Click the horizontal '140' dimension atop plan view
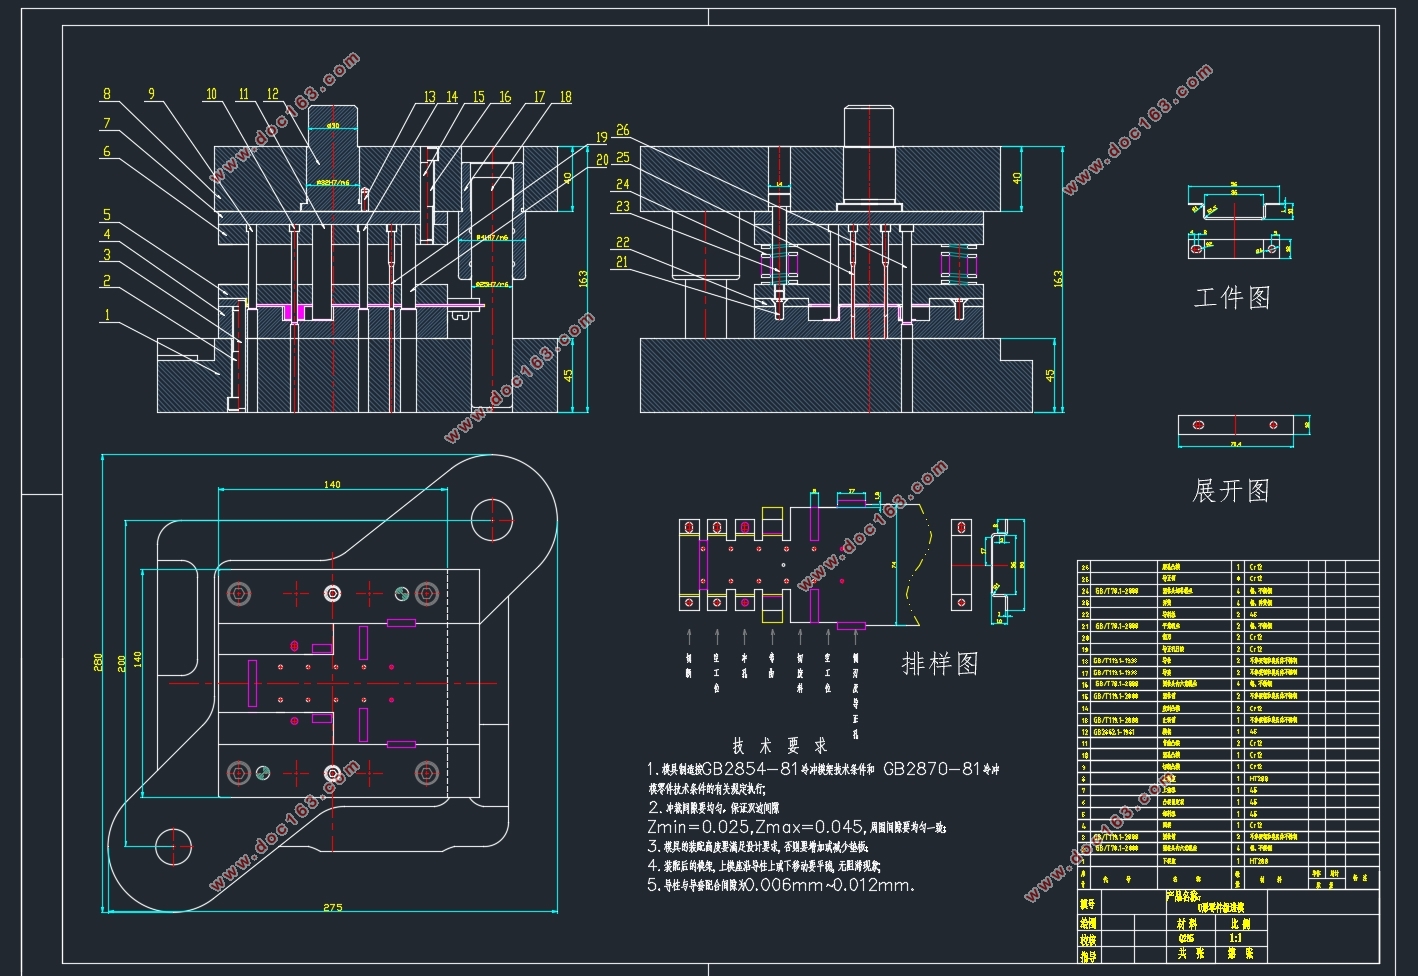1418x976 pixels. click(x=333, y=485)
